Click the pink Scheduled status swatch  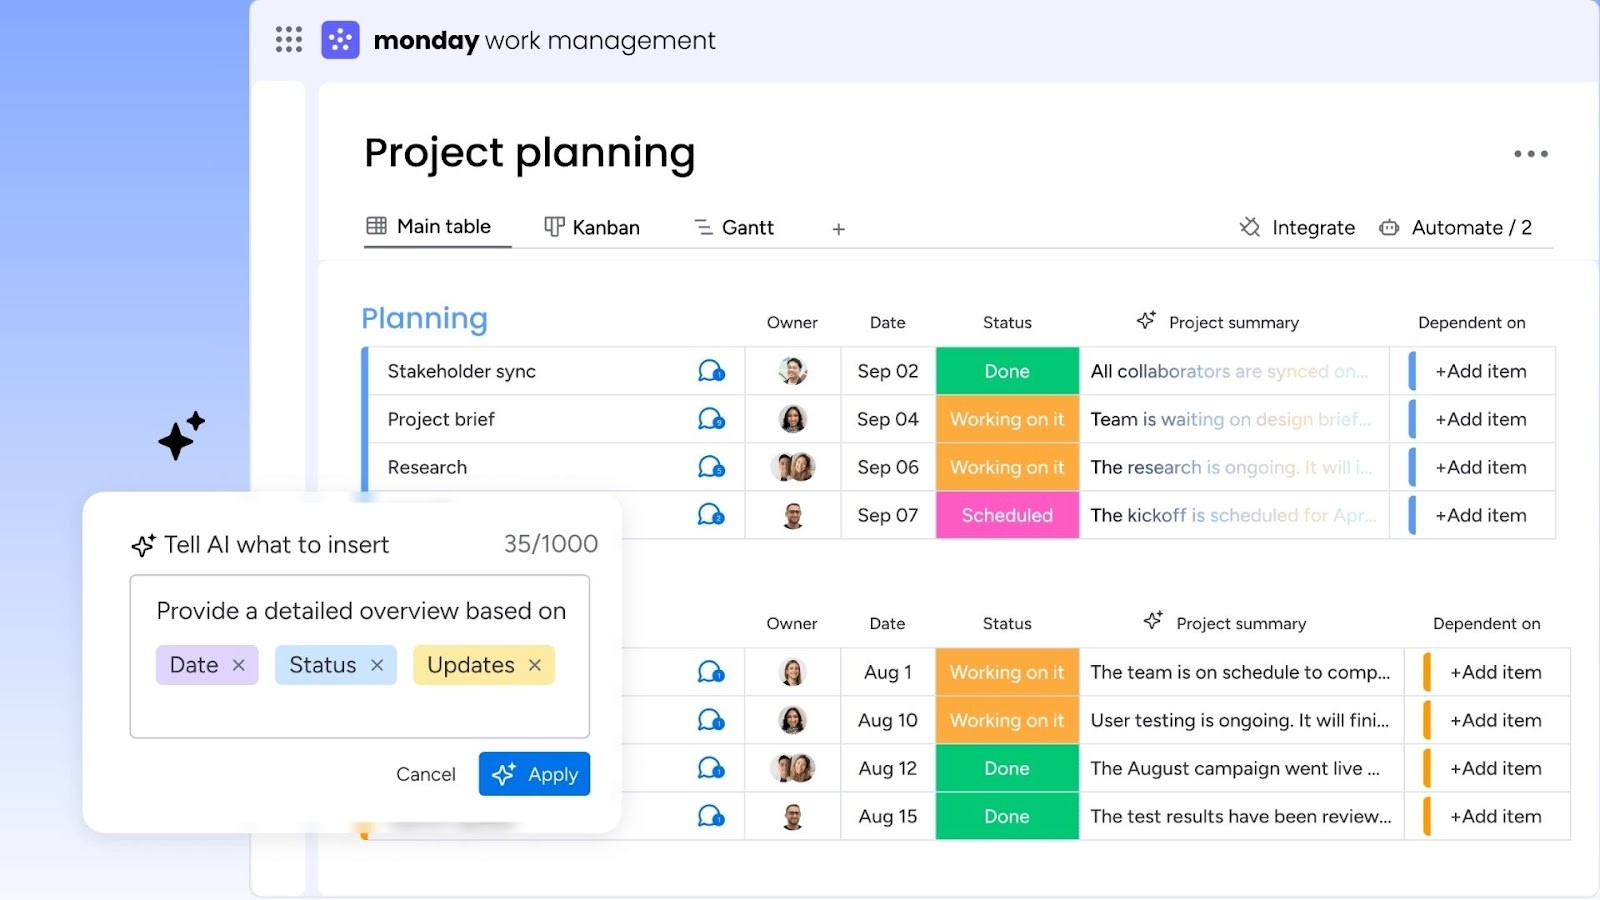[x=1006, y=515]
